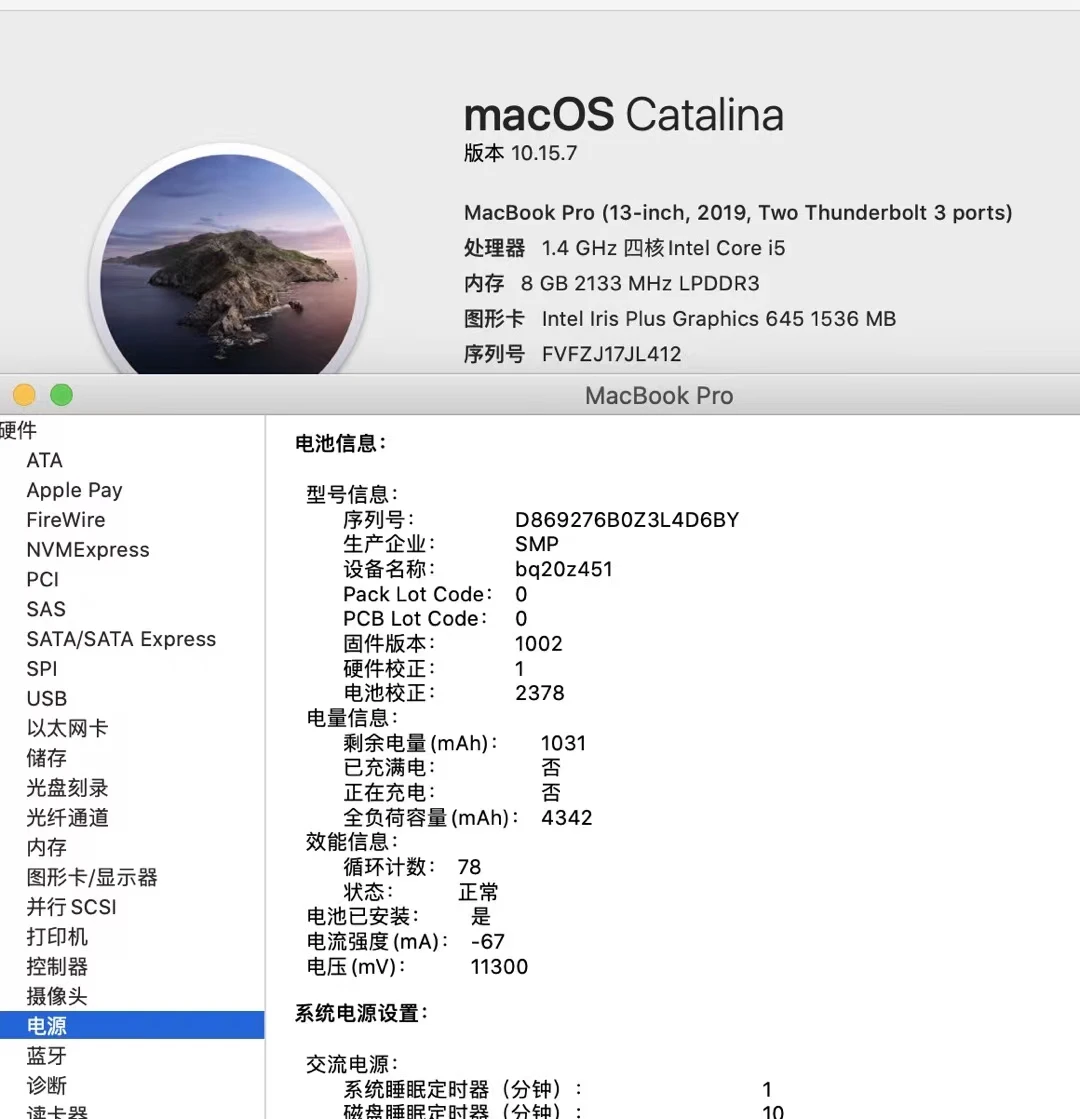Open the 诊断 section
This screenshot has height=1119, width=1080.
45,1085
